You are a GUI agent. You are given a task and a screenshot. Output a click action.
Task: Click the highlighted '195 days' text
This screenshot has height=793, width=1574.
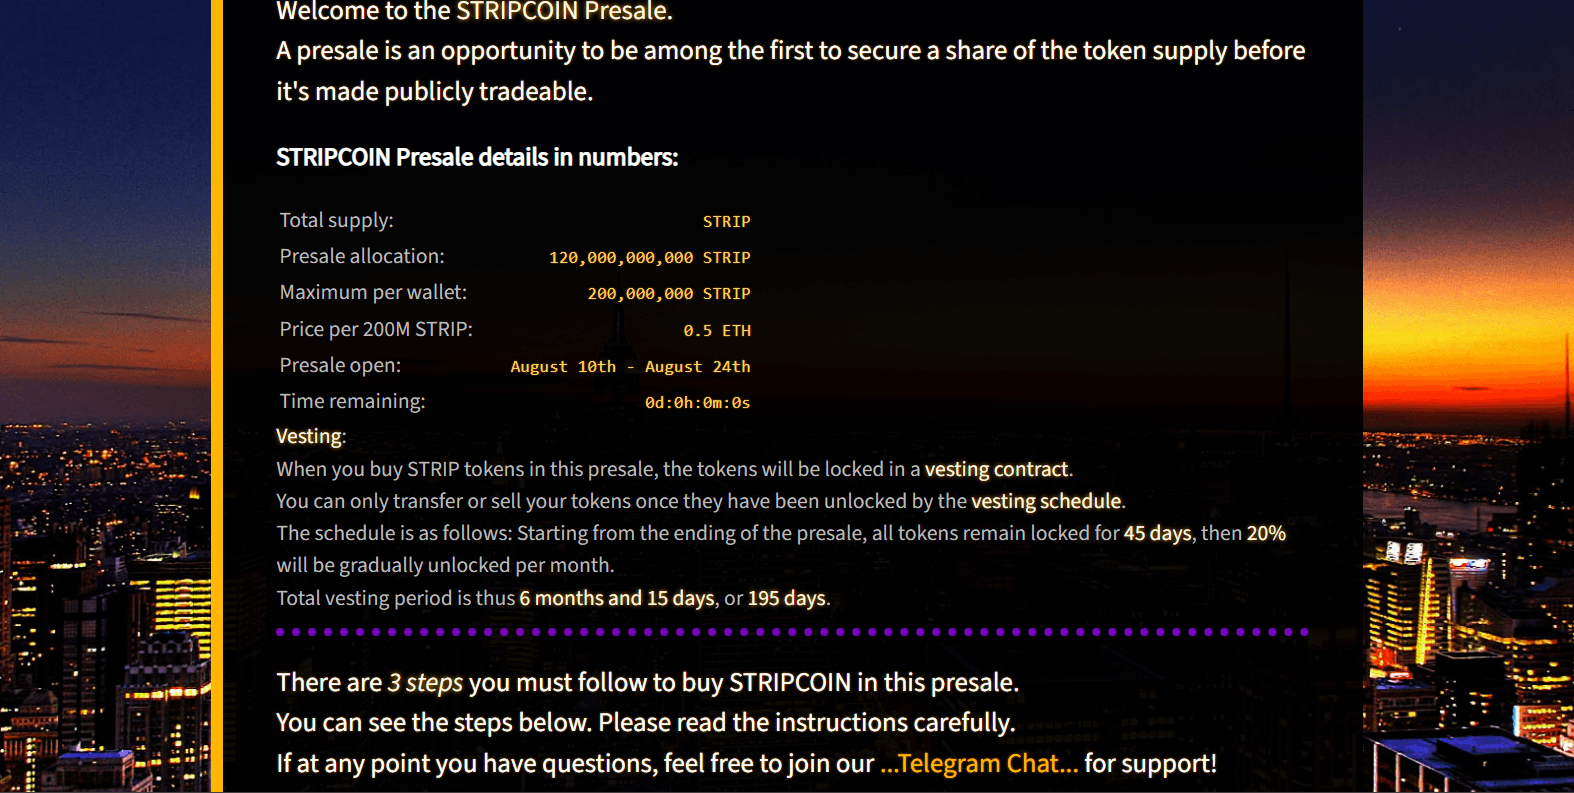(786, 598)
